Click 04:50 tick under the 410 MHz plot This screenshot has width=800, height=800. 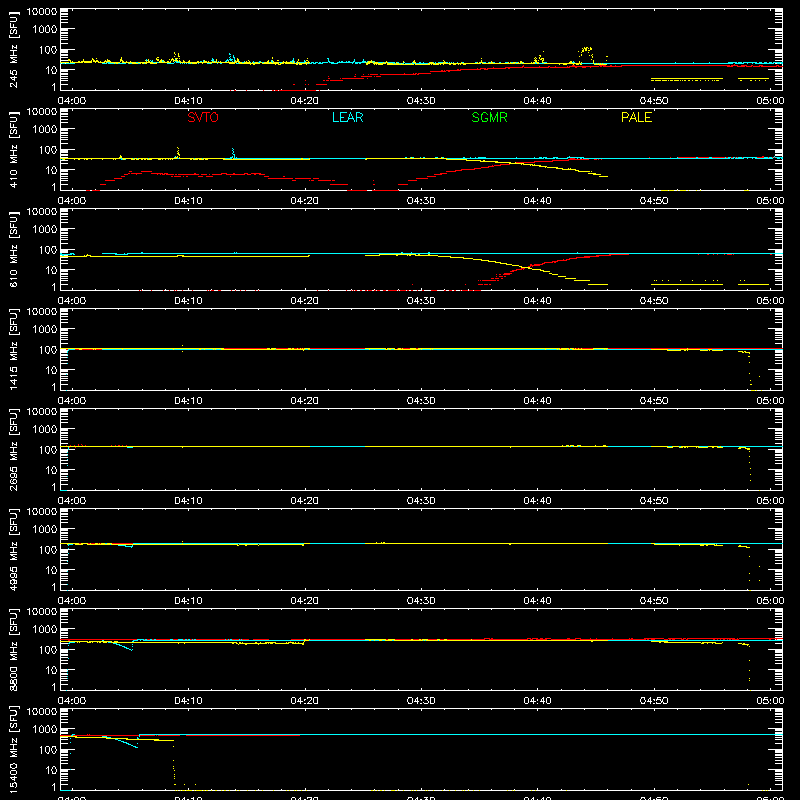coord(654,201)
